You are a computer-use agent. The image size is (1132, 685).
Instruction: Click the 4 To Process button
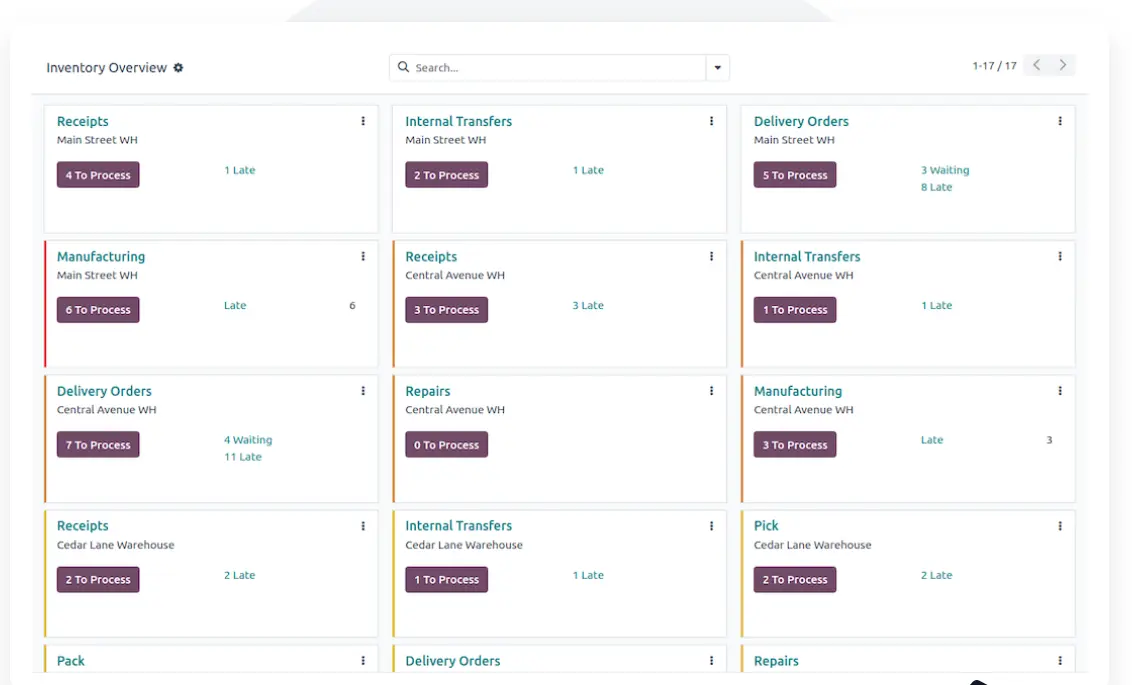tap(98, 175)
